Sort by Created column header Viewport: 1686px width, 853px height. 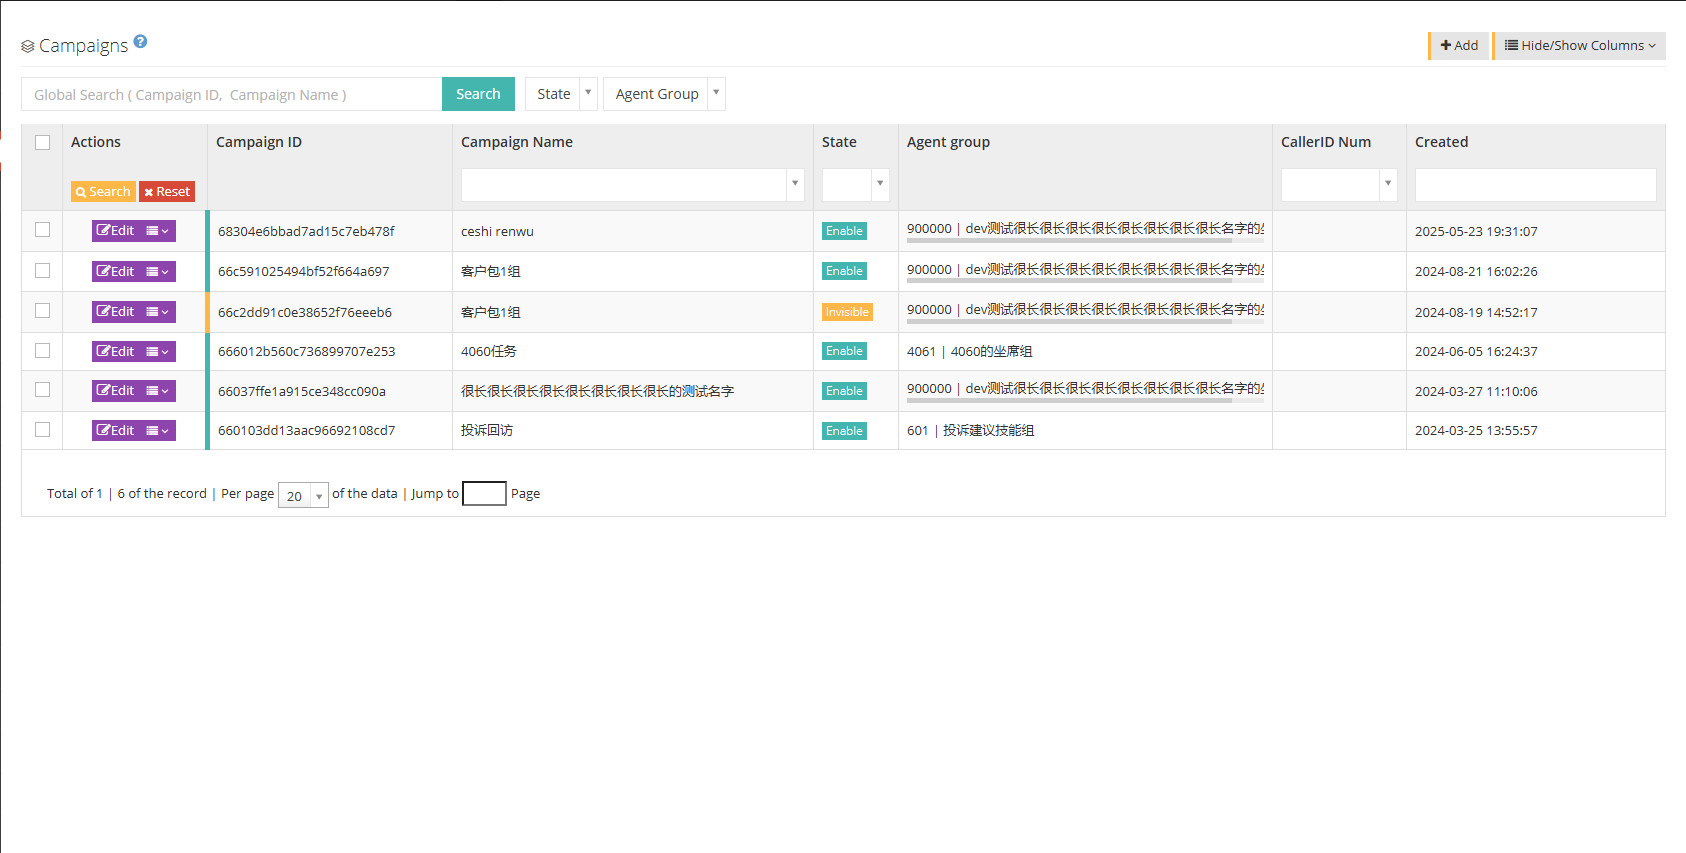click(x=1441, y=142)
